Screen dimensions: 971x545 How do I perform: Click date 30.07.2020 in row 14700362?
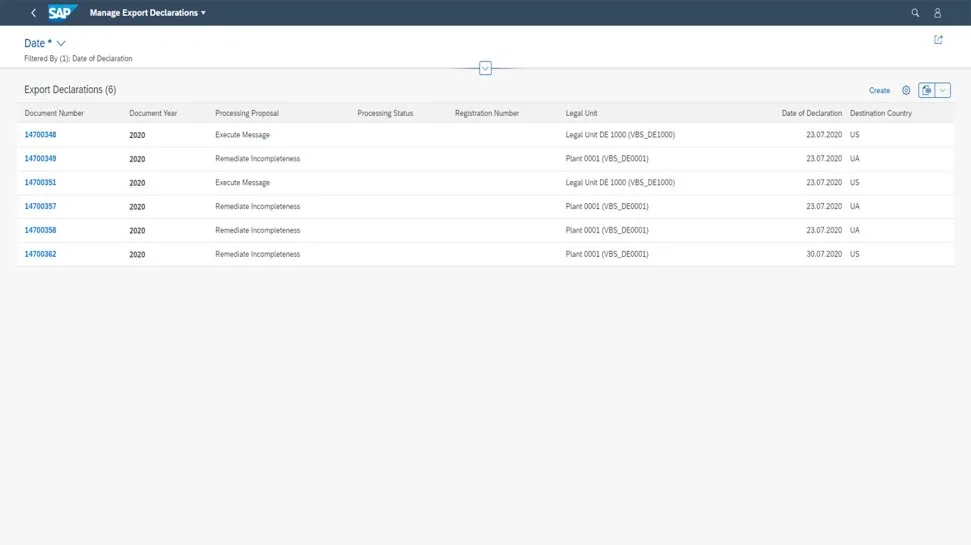click(x=824, y=254)
